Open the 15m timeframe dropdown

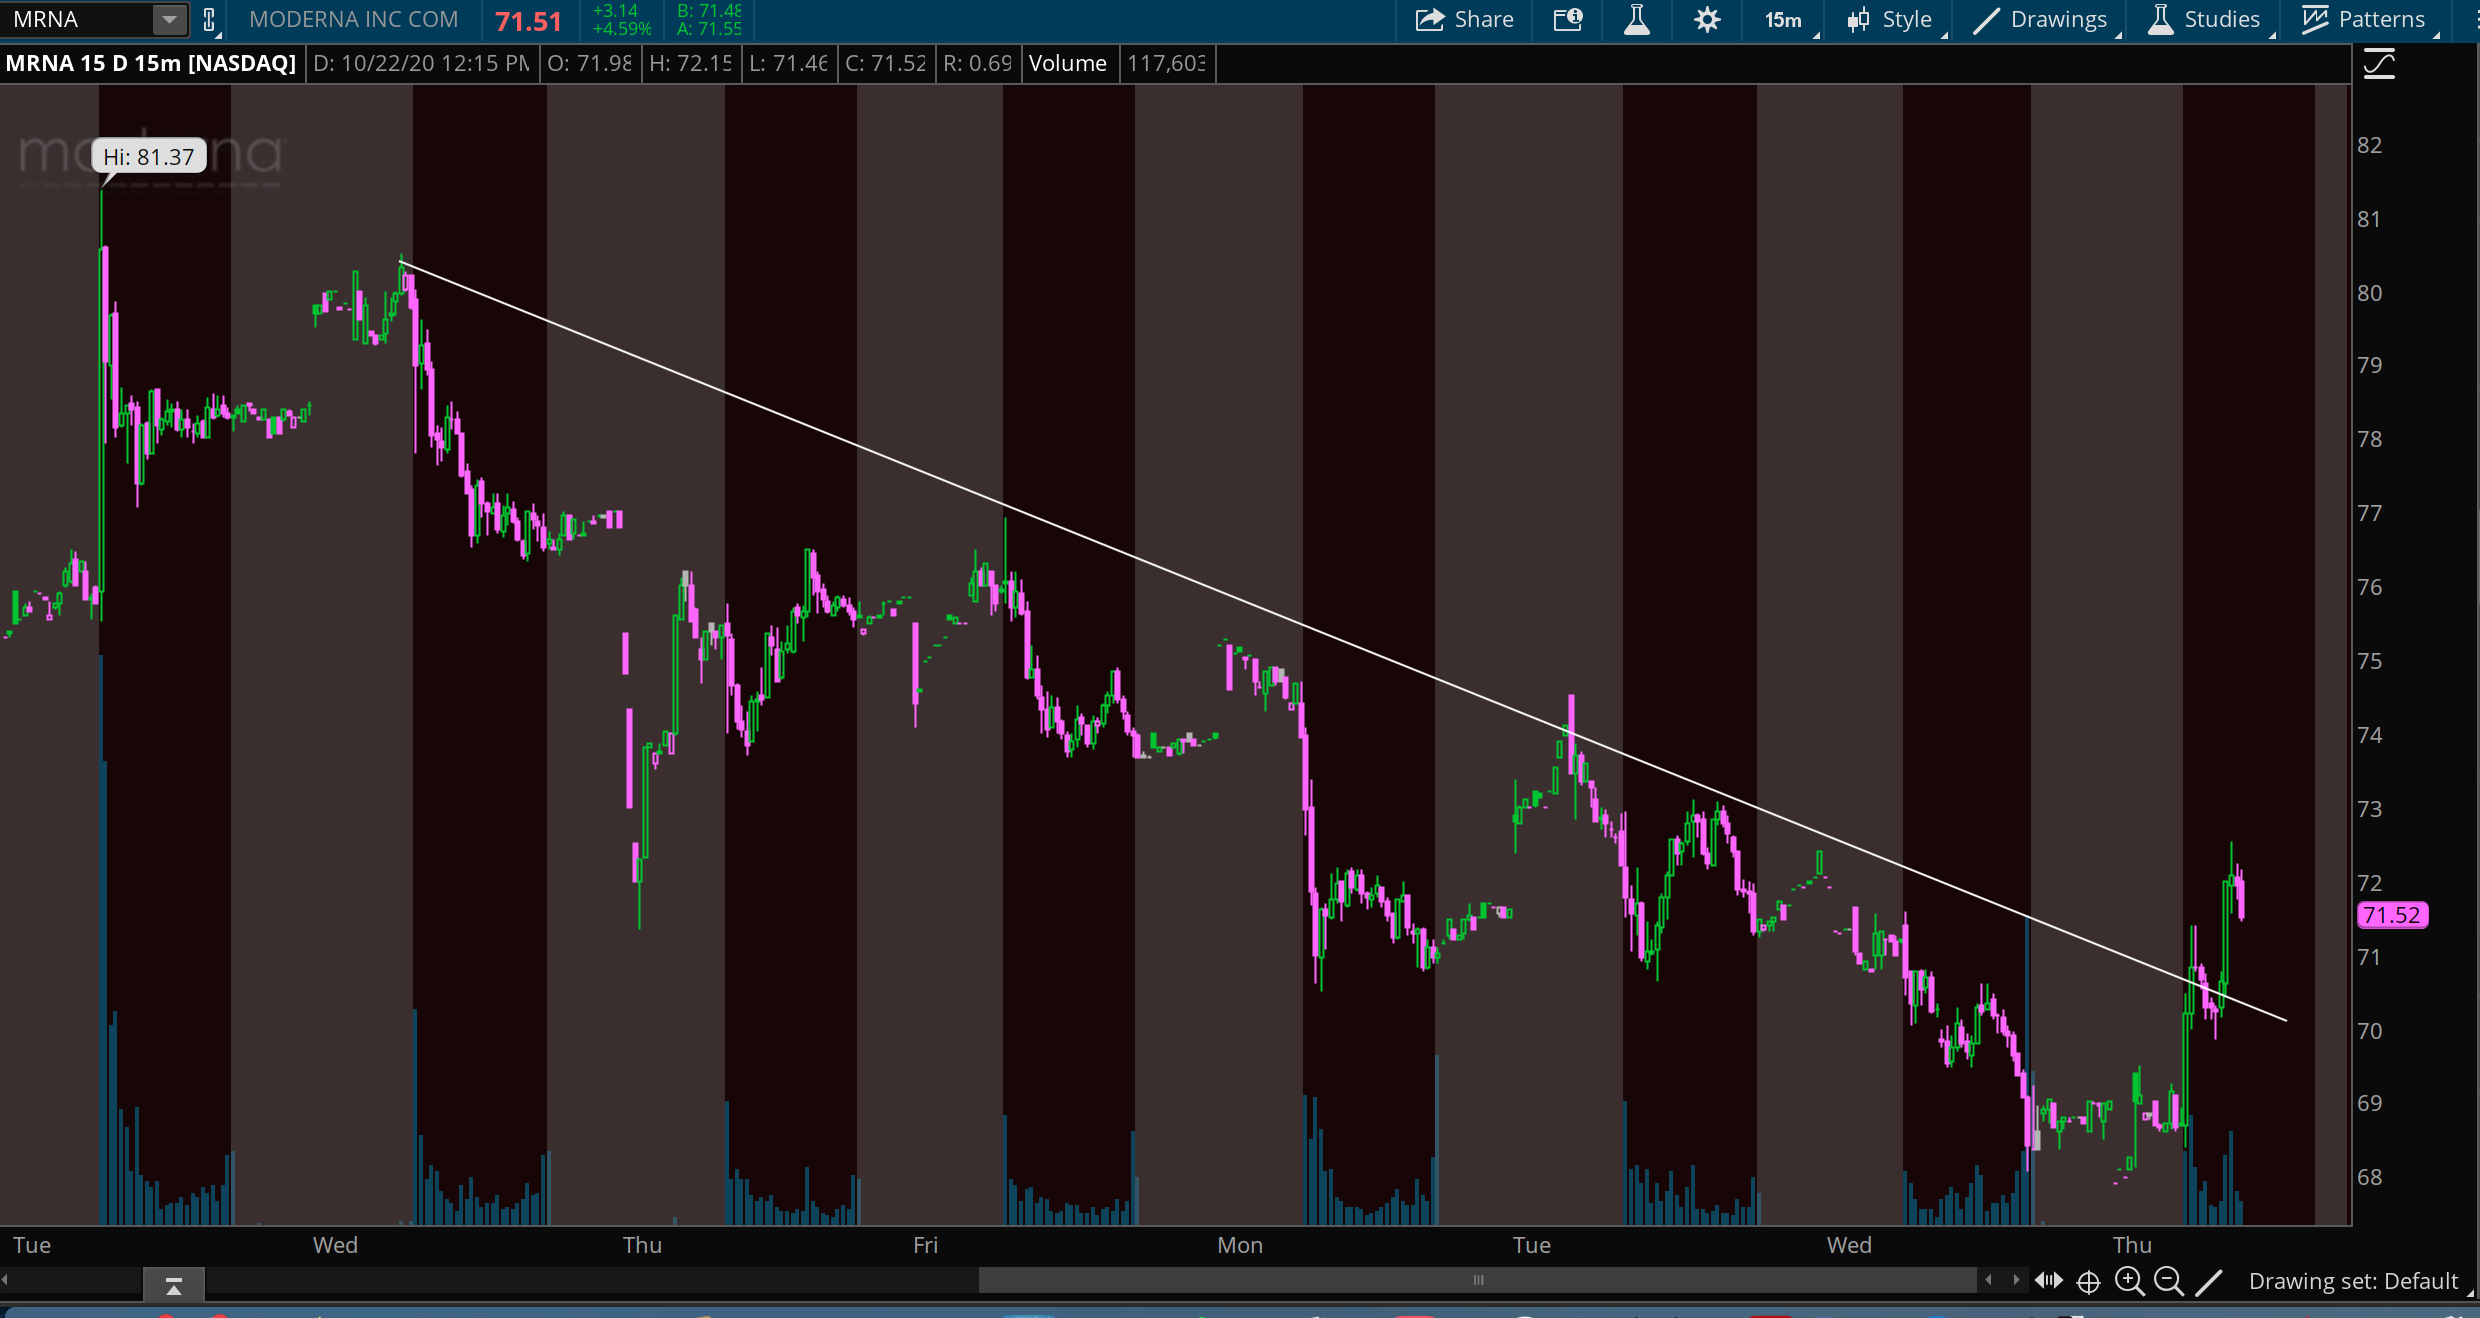coord(1785,20)
